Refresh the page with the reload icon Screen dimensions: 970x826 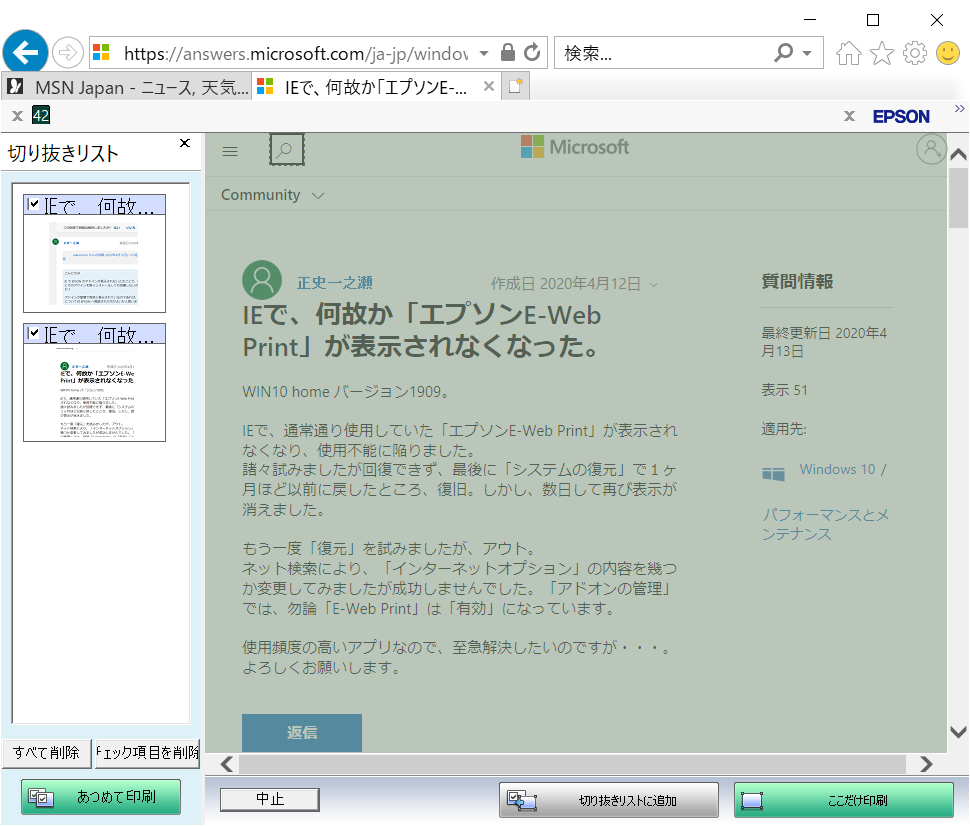pos(532,53)
